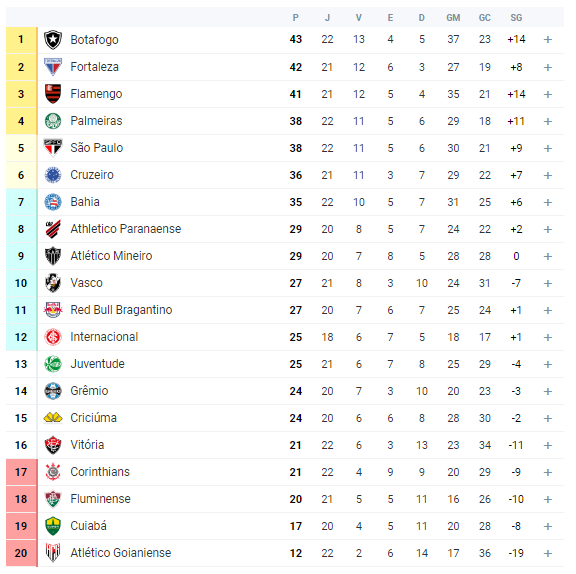Click the Fortaleza team badge
The height and width of the screenshot is (574, 576).
tap(53, 67)
